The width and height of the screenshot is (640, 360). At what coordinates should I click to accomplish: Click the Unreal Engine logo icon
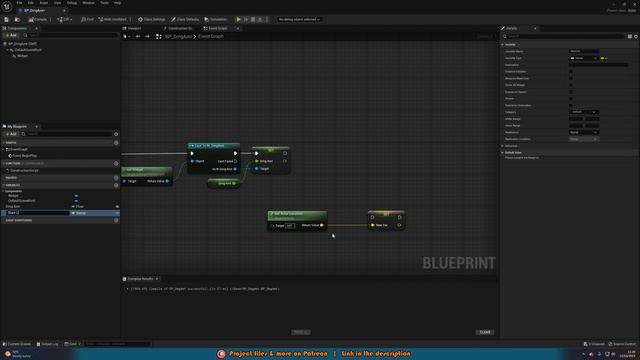[7, 6]
